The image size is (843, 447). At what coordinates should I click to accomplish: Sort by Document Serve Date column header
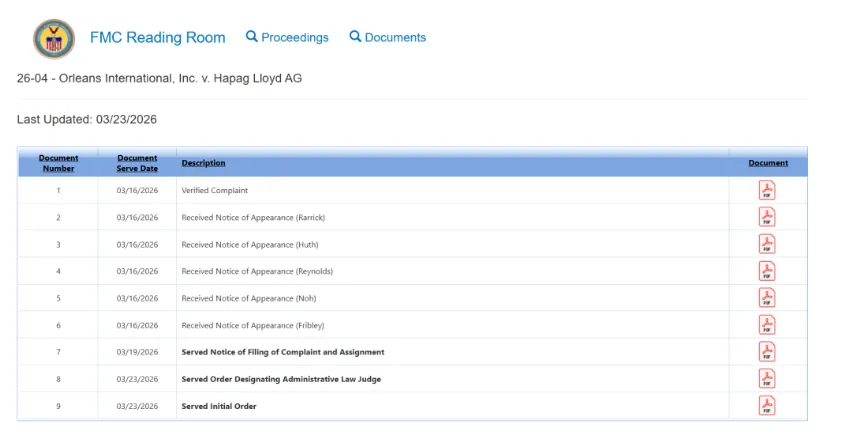[x=137, y=163]
